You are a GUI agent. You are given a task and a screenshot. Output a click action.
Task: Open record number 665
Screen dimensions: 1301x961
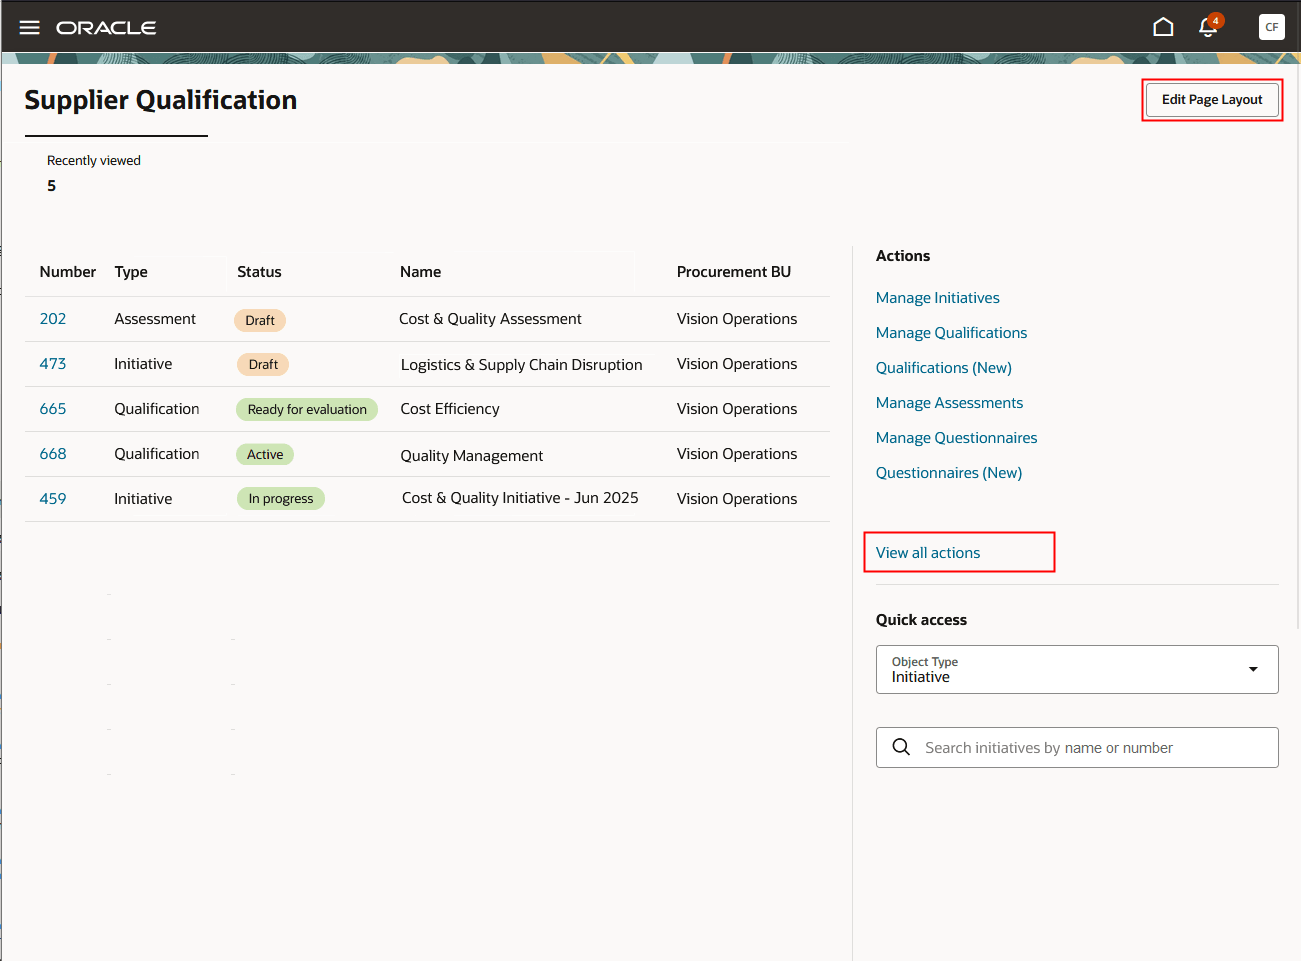(53, 409)
